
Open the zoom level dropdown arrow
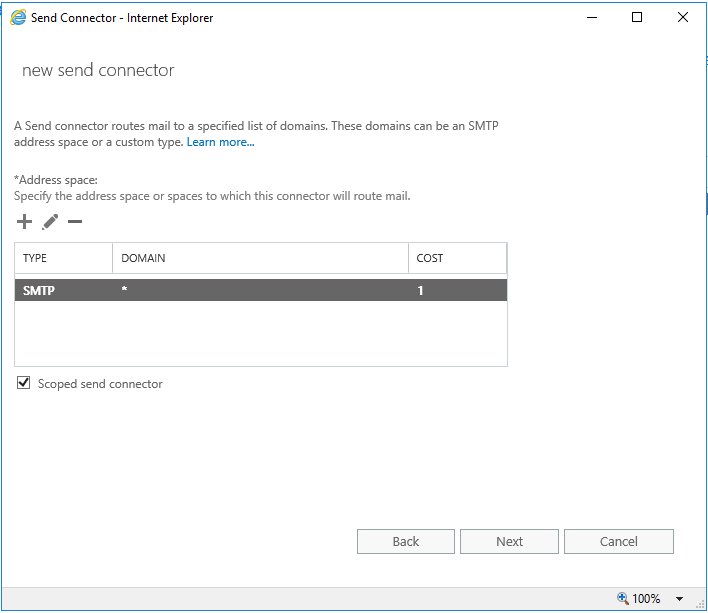coord(680,599)
